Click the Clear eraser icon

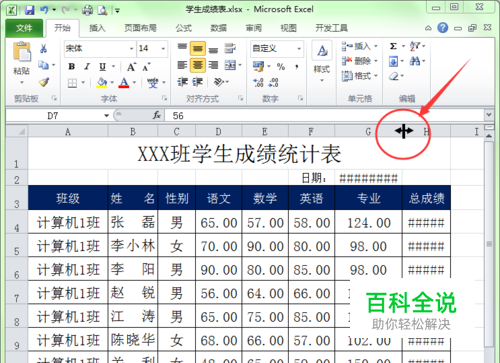point(394,76)
